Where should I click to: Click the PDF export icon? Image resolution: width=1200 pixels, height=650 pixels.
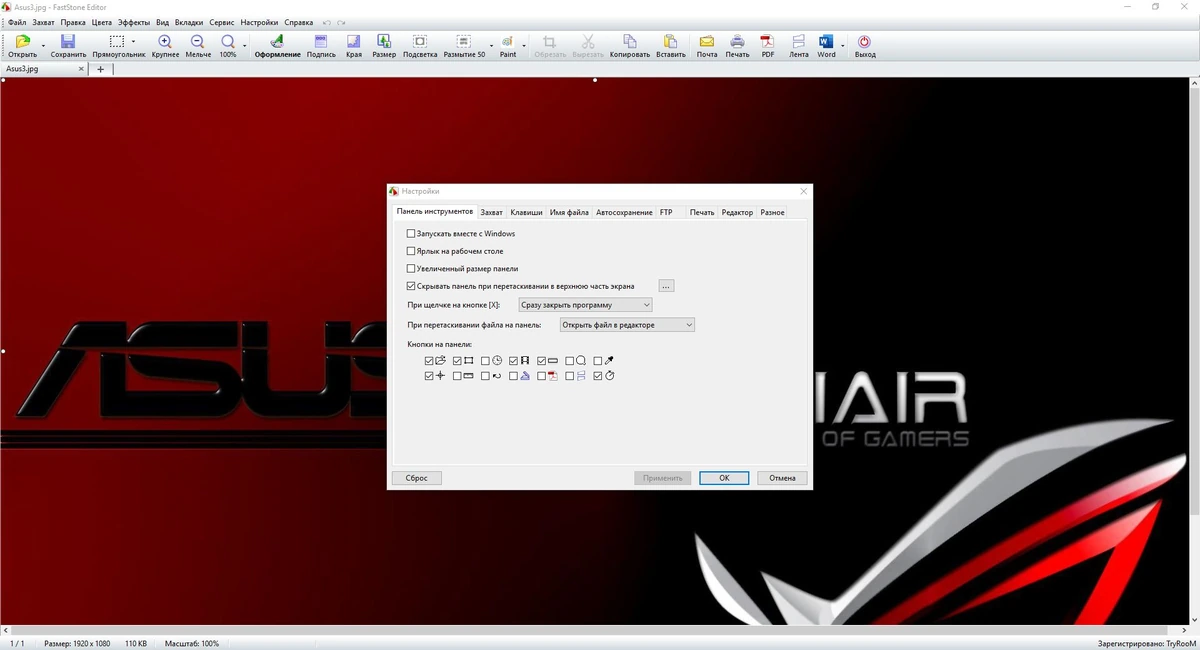pos(768,42)
